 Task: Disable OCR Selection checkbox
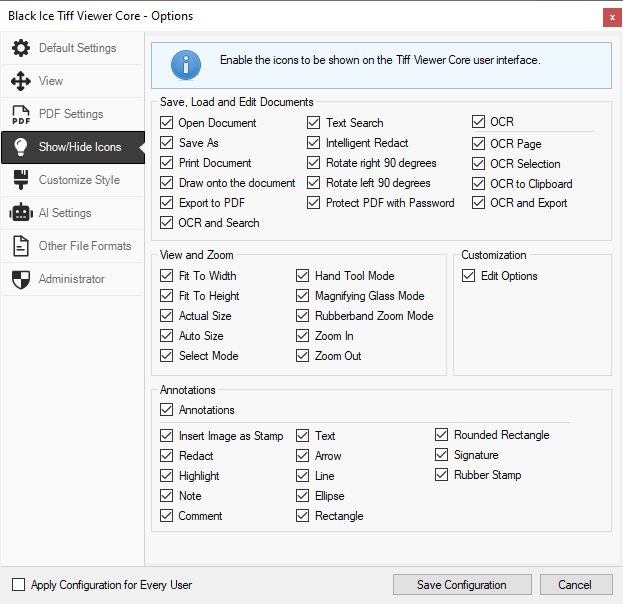(x=478, y=163)
